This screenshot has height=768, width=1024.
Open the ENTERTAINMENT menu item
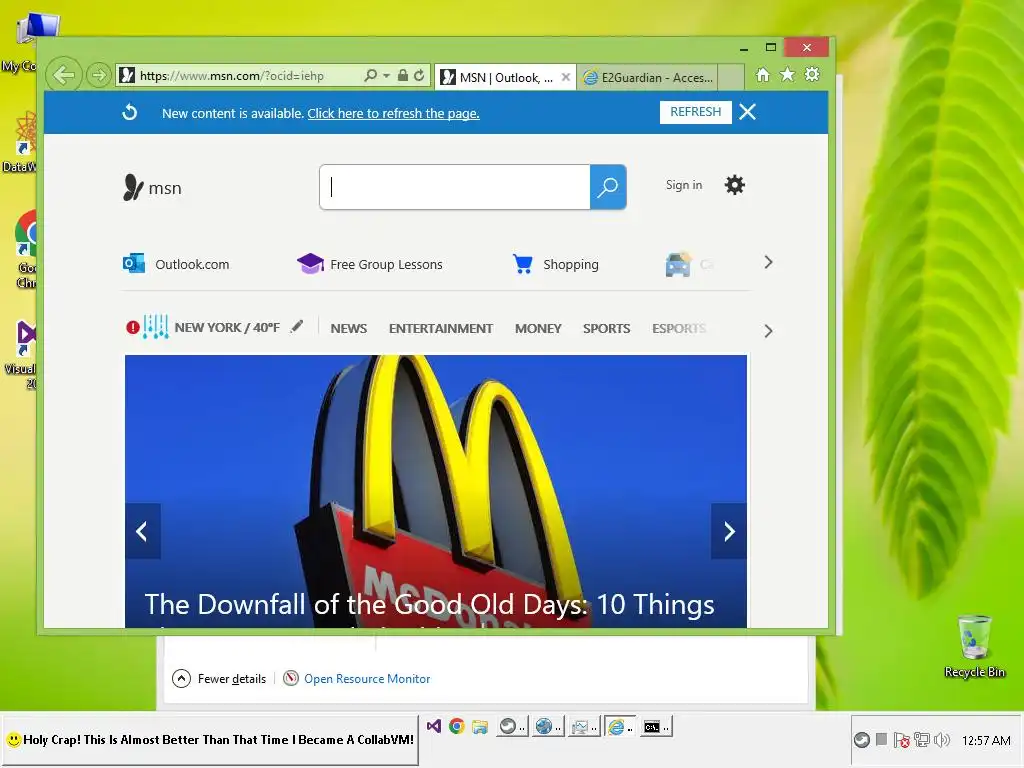point(441,328)
